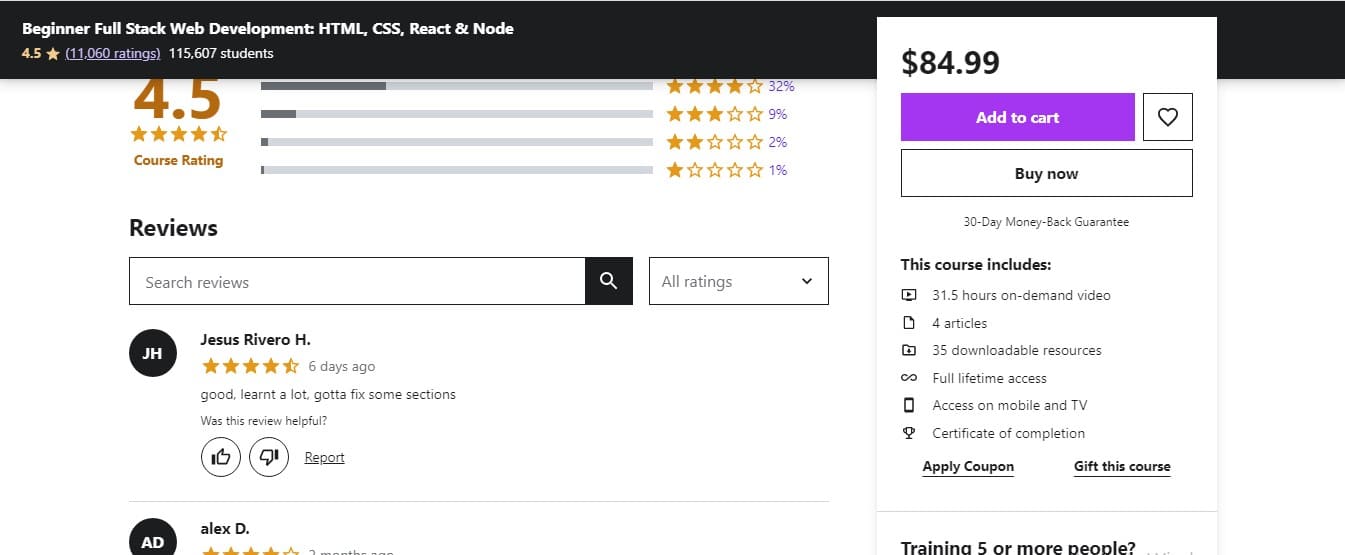Filter reviews by the 3-star 9% row
The height and width of the screenshot is (555, 1345).
click(727, 114)
